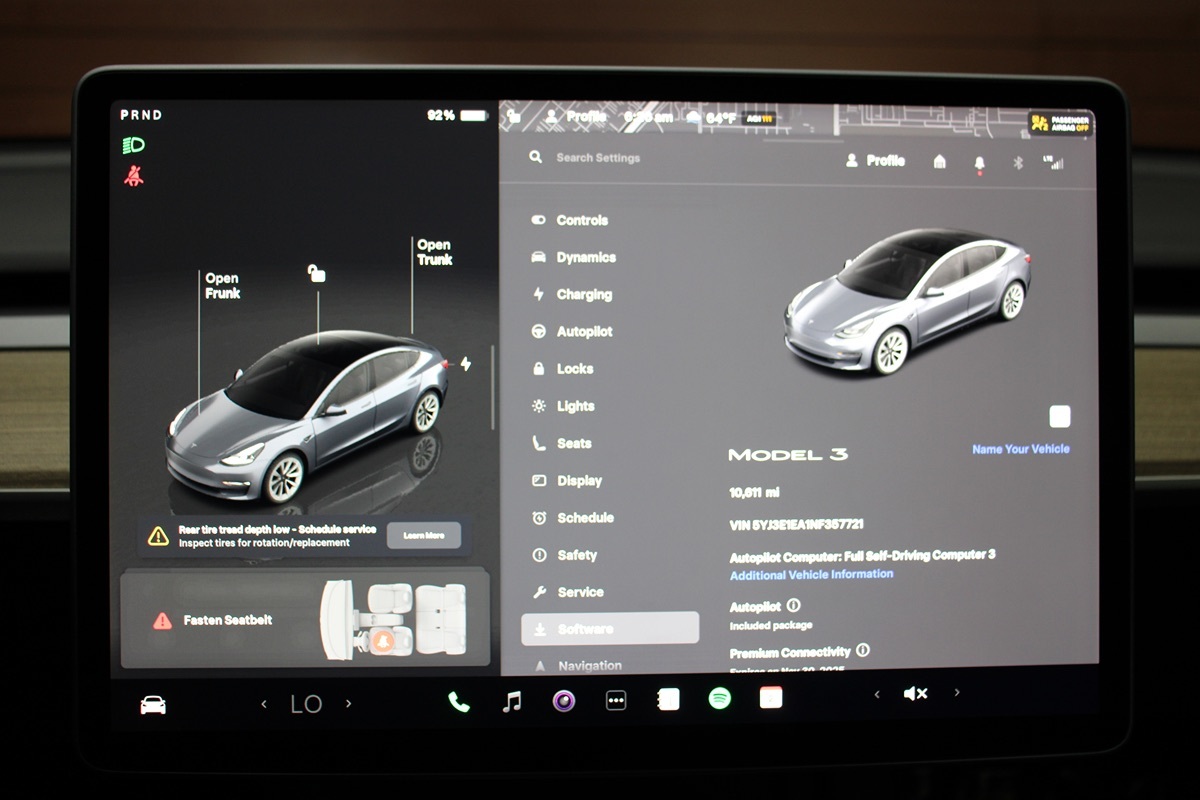Open the music player icon

512,701
